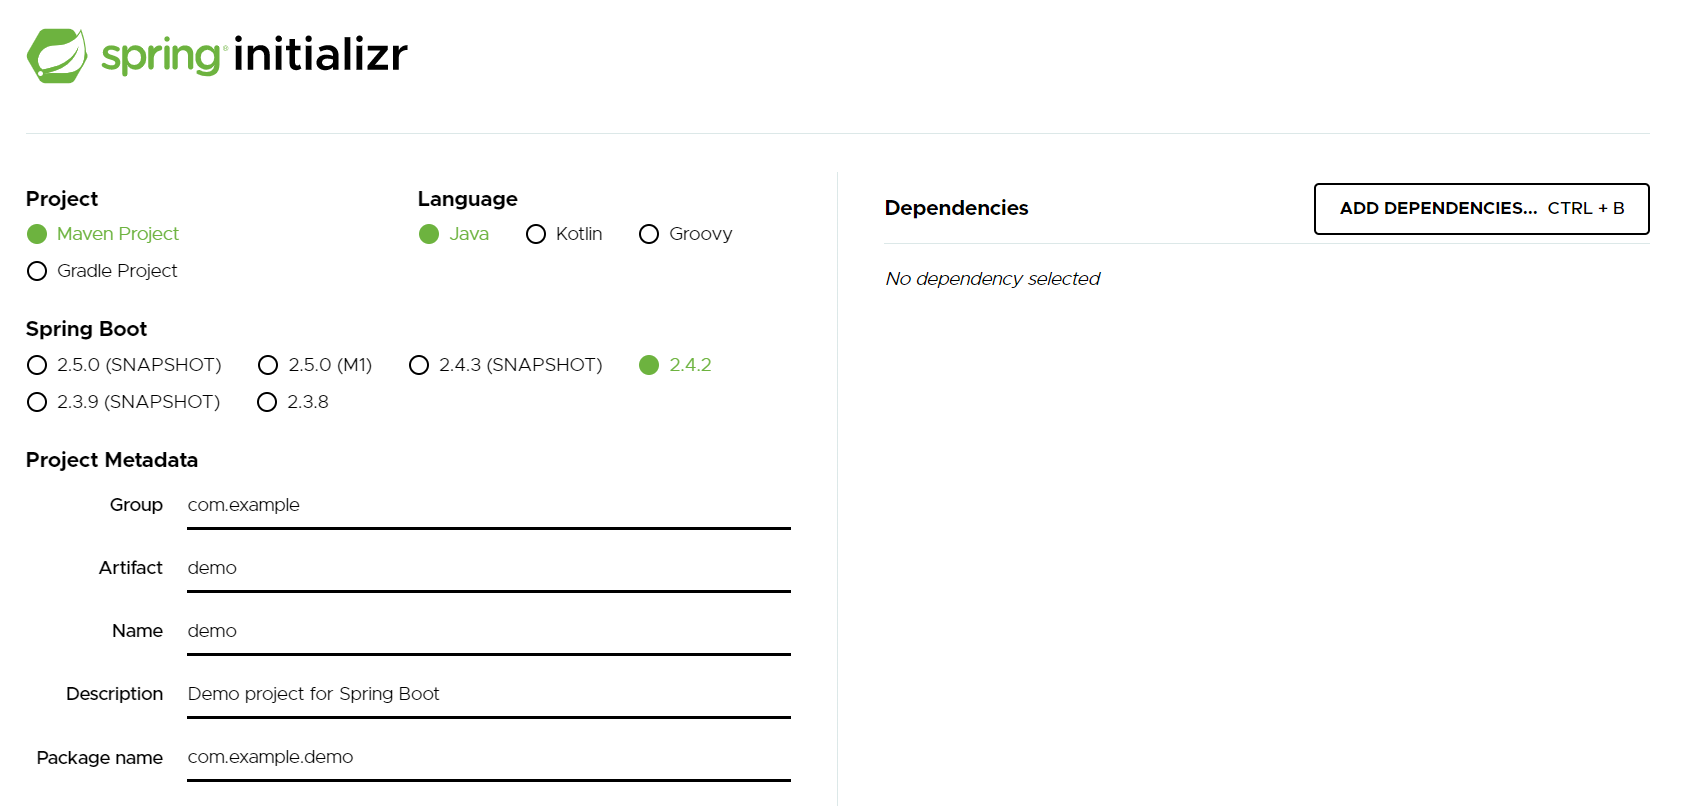Select Gradle Project radio button
The height and width of the screenshot is (806, 1682).
point(37,271)
